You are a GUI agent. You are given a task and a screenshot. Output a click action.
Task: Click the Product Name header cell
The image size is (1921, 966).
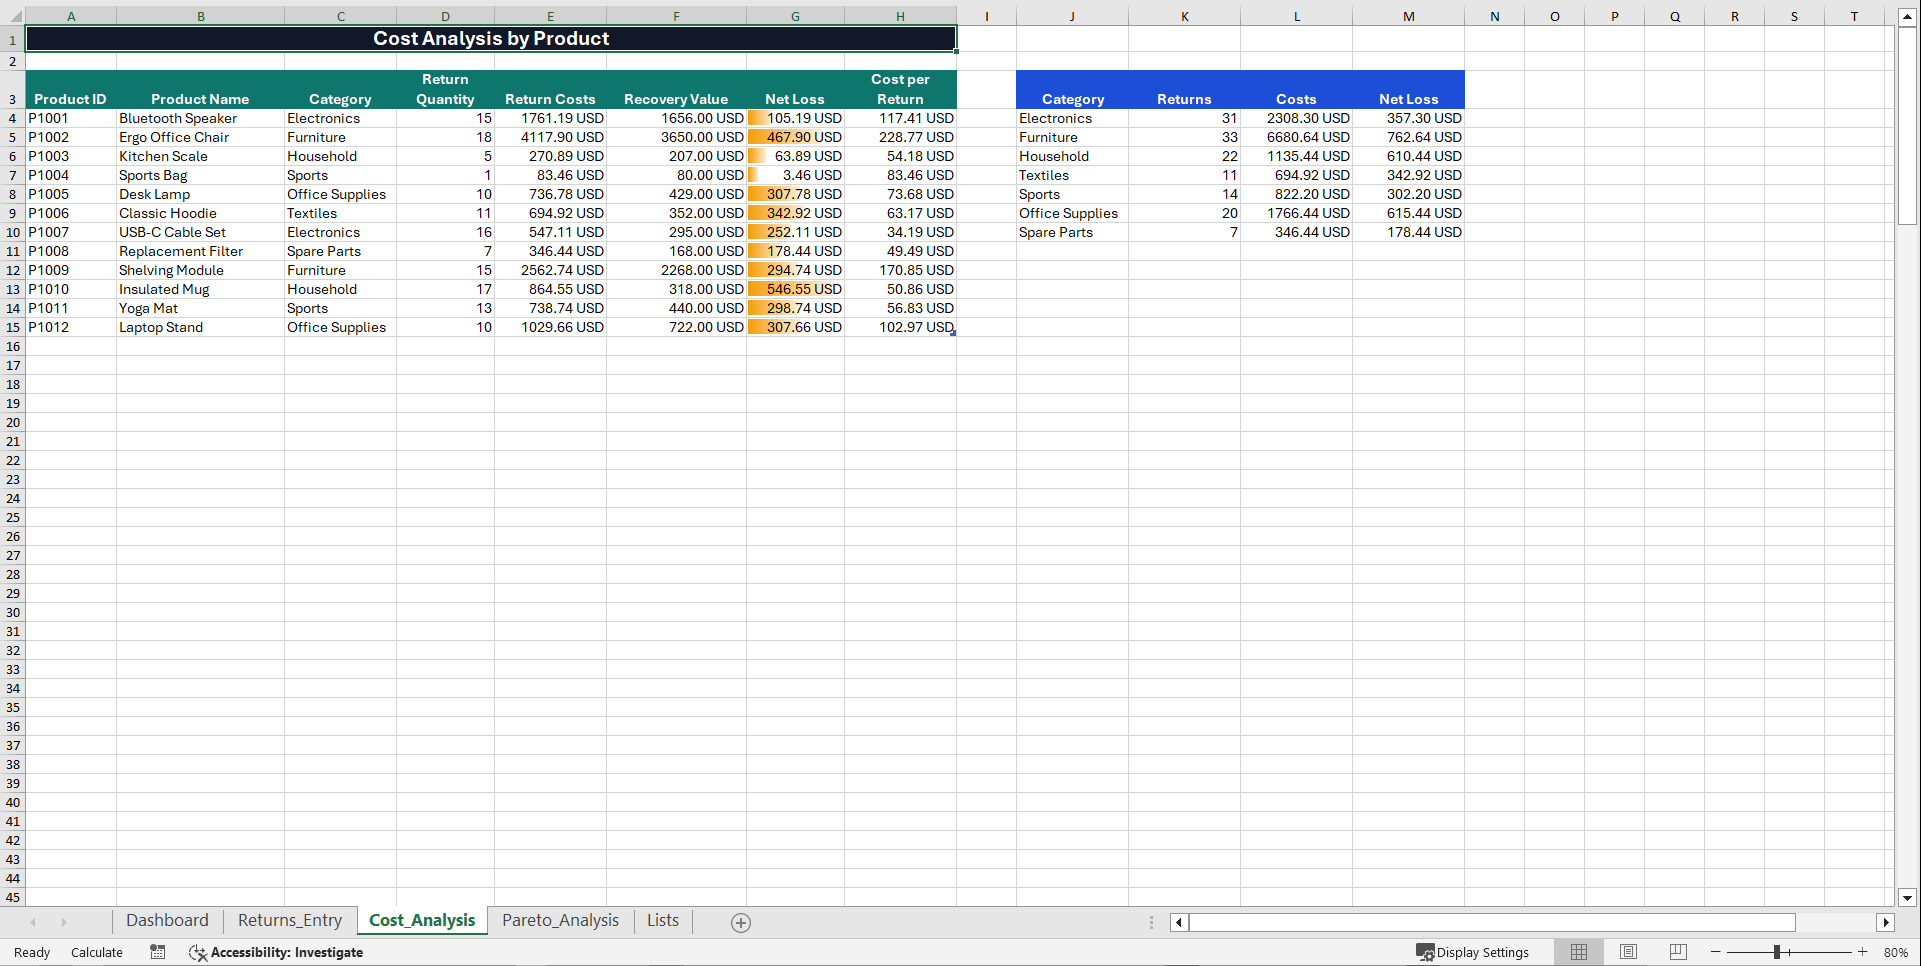[200, 89]
